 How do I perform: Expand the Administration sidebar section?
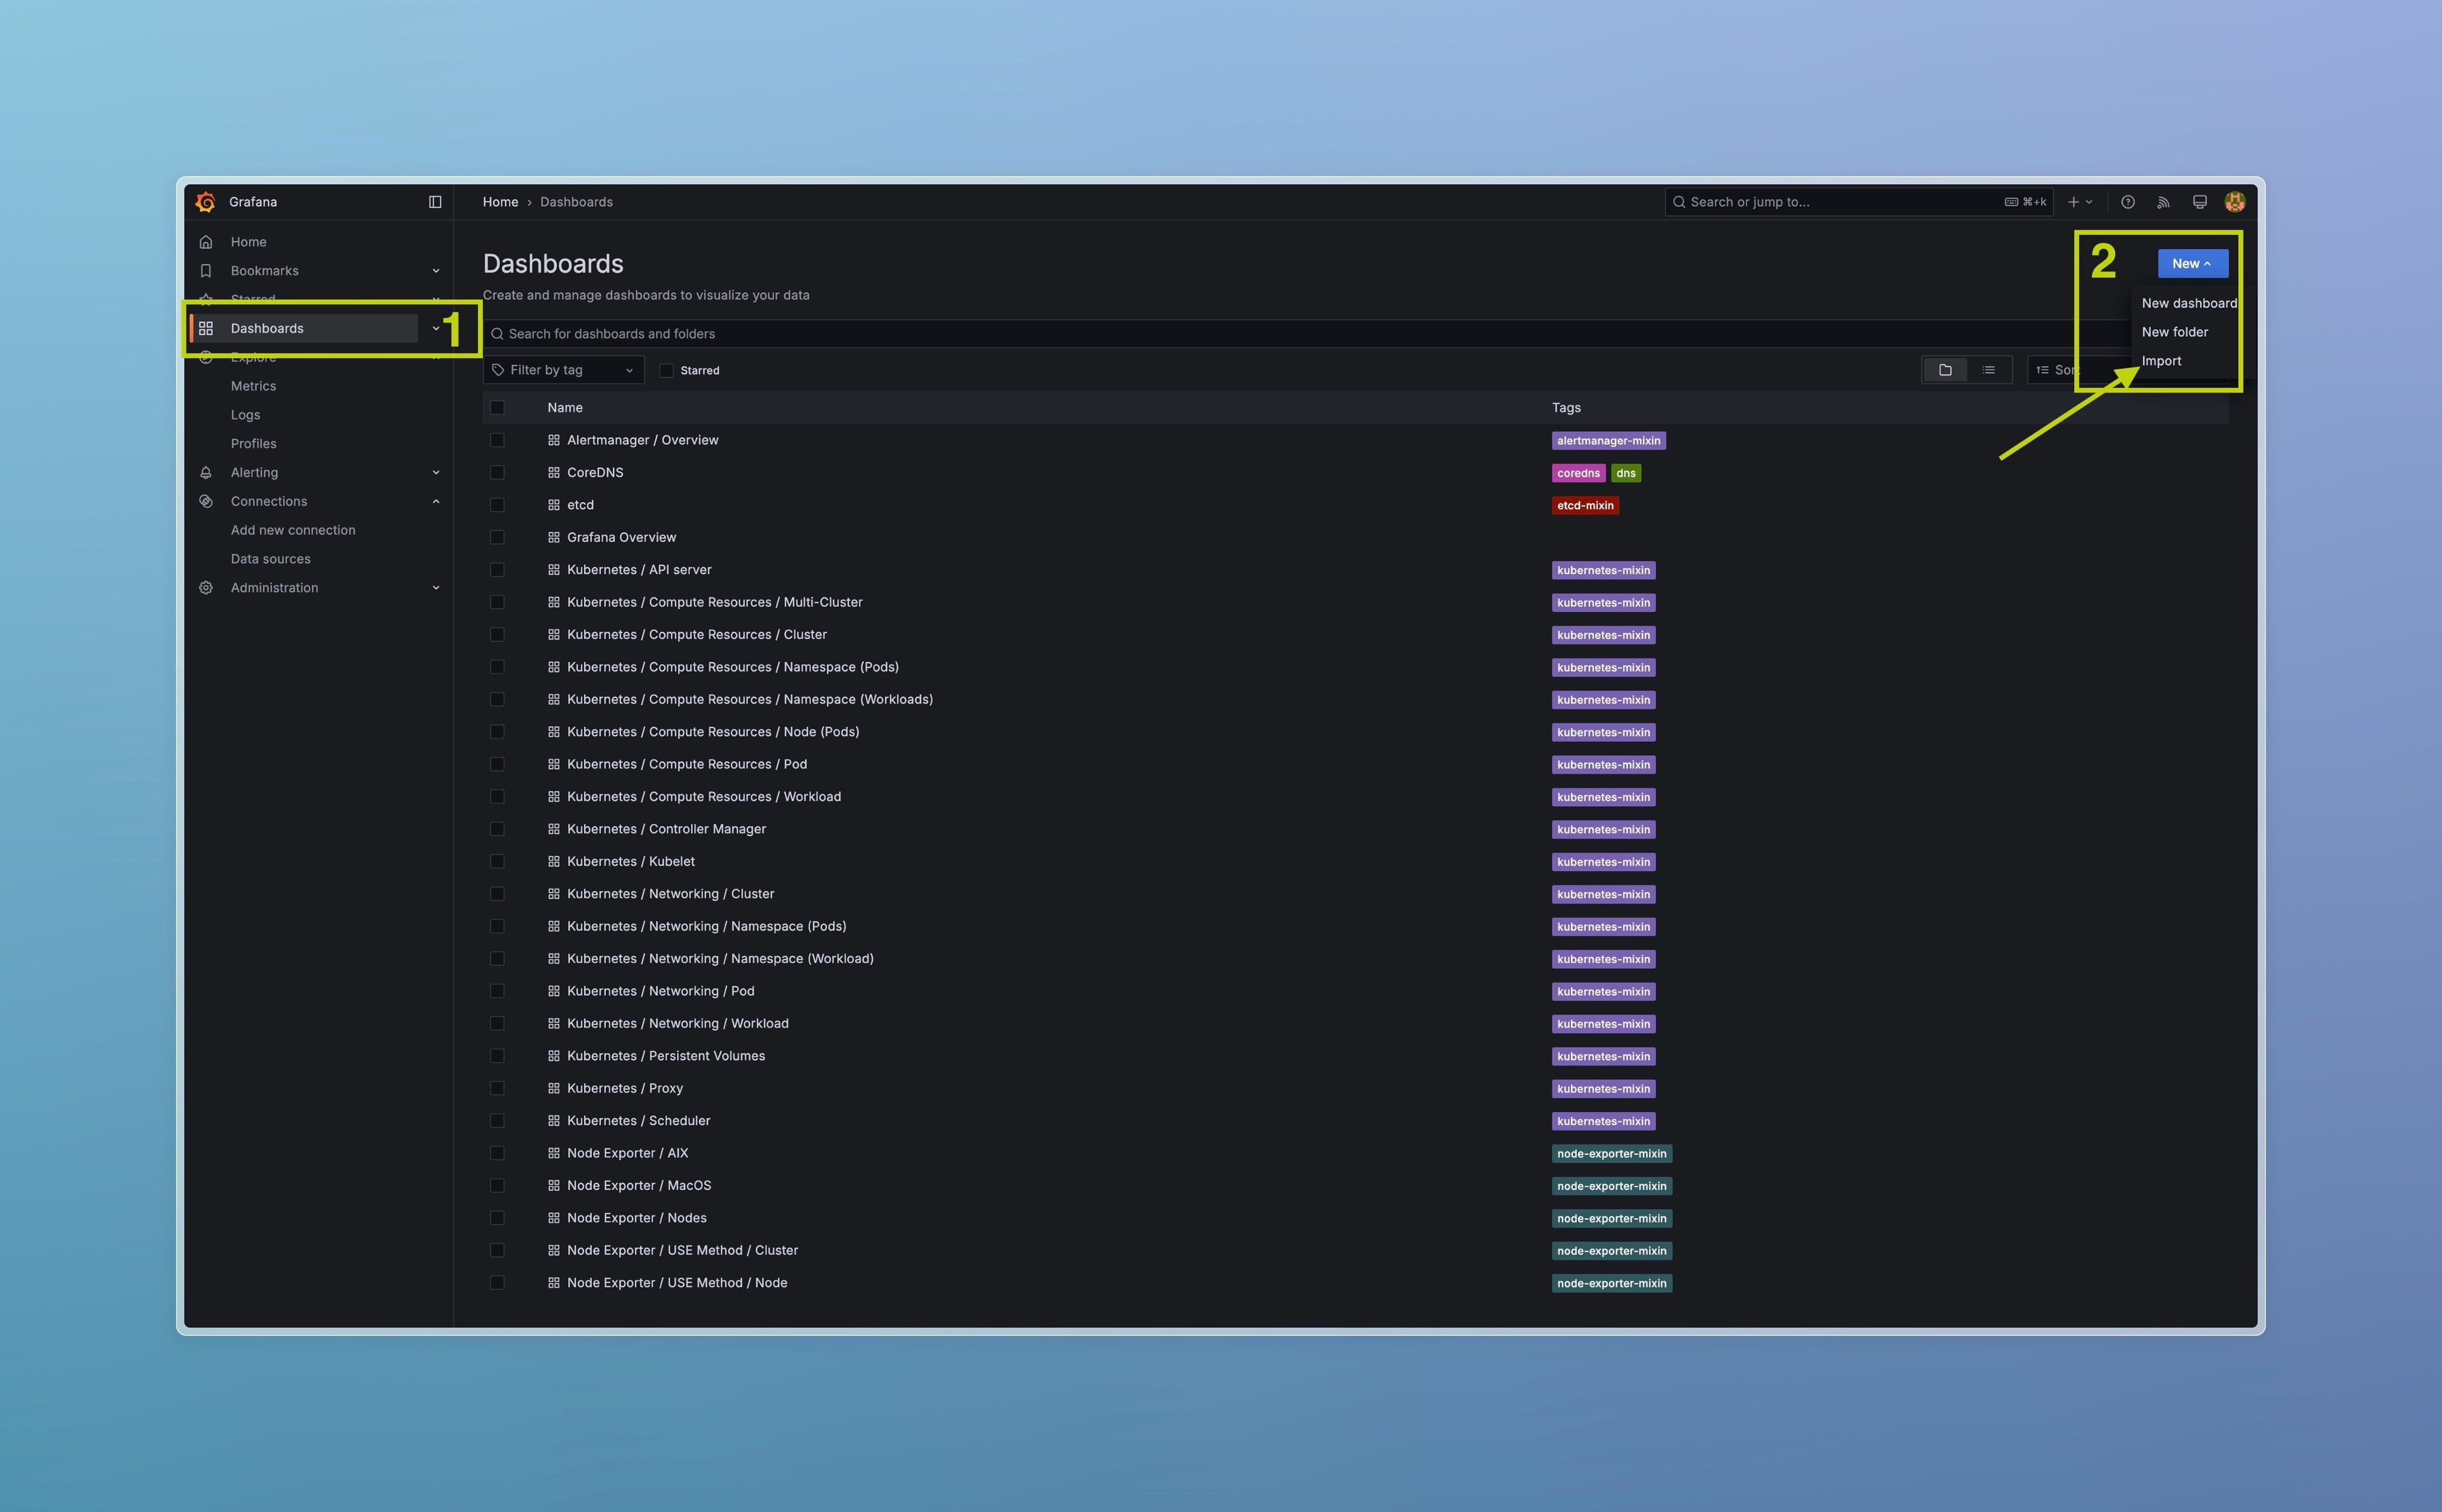pyautogui.click(x=435, y=588)
